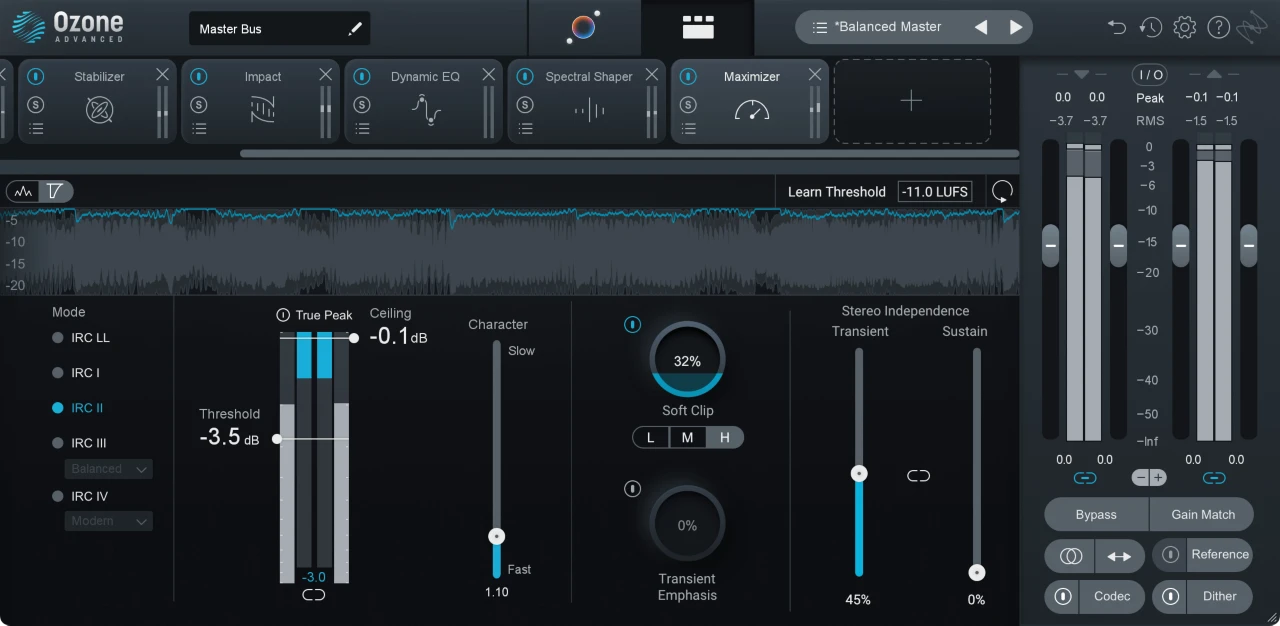Enable Transient Emphasis power button
The height and width of the screenshot is (626, 1280).
632,489
